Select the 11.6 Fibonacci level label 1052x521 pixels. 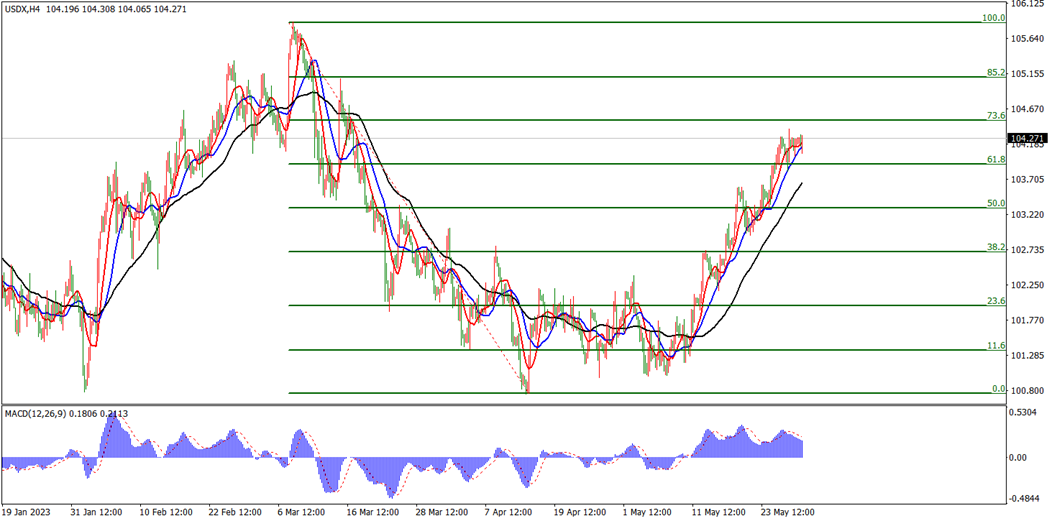tap(996, 346)
